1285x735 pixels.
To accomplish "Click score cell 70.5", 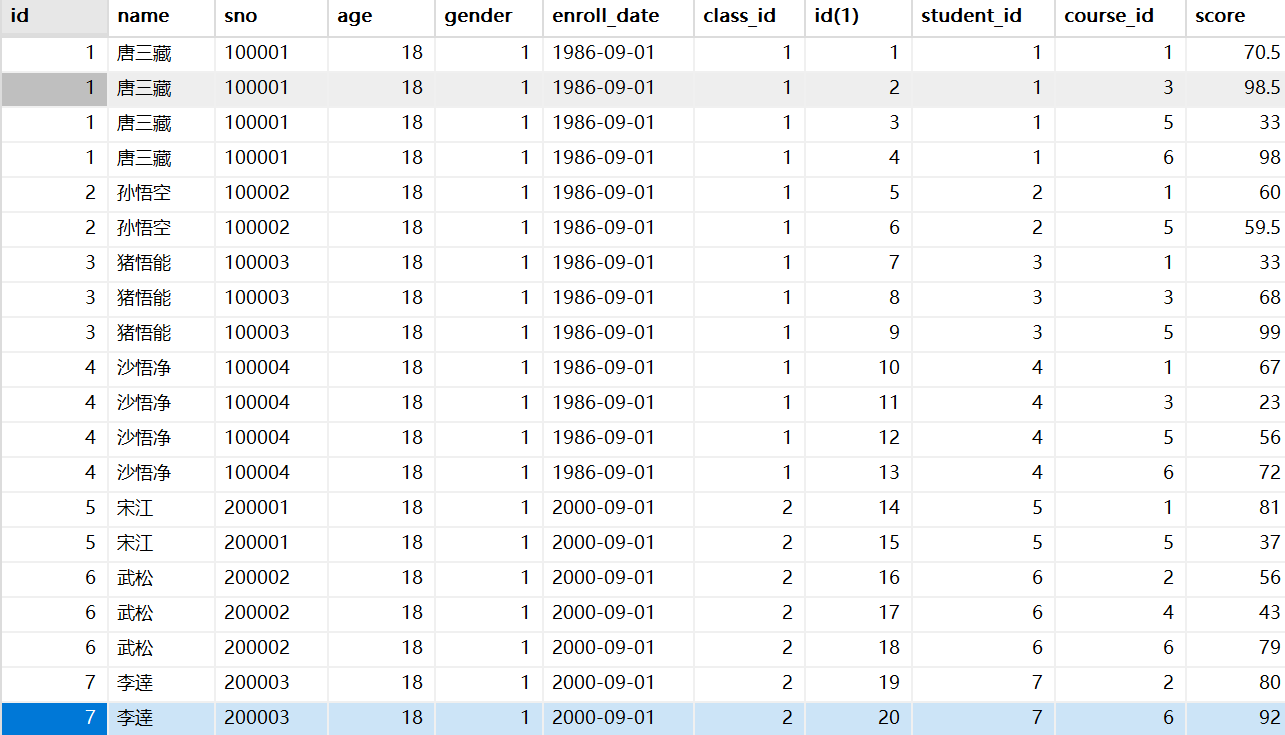I will tap(1235, 53).
